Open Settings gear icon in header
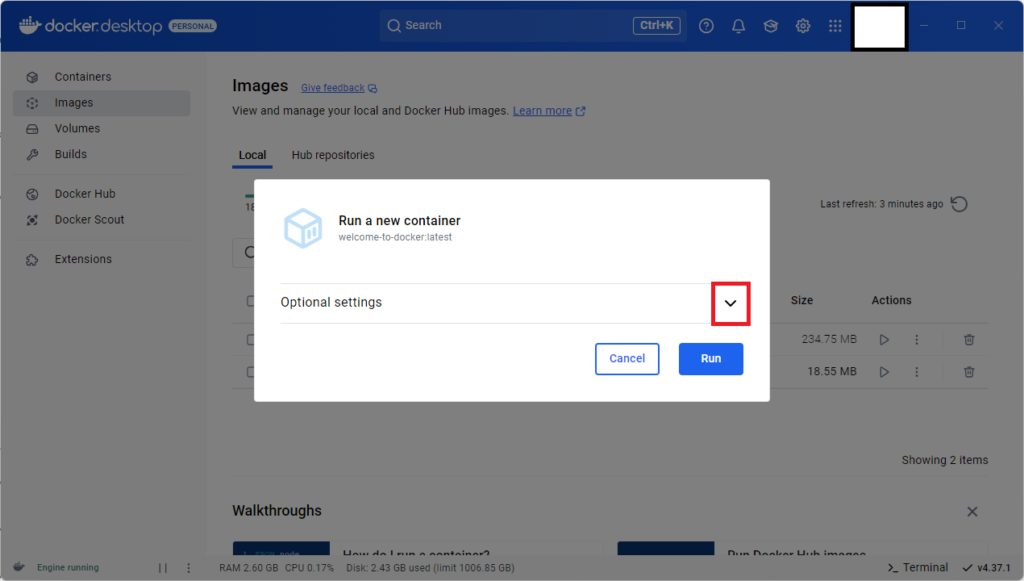The width and height of the screenshot is (1024, 581). pos(803,25)
